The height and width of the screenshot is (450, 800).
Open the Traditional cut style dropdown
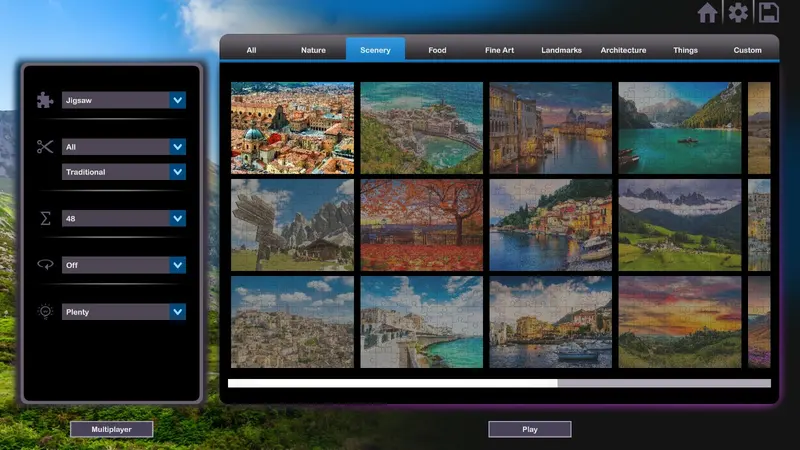pyautogui.click(x=123, y=172)
